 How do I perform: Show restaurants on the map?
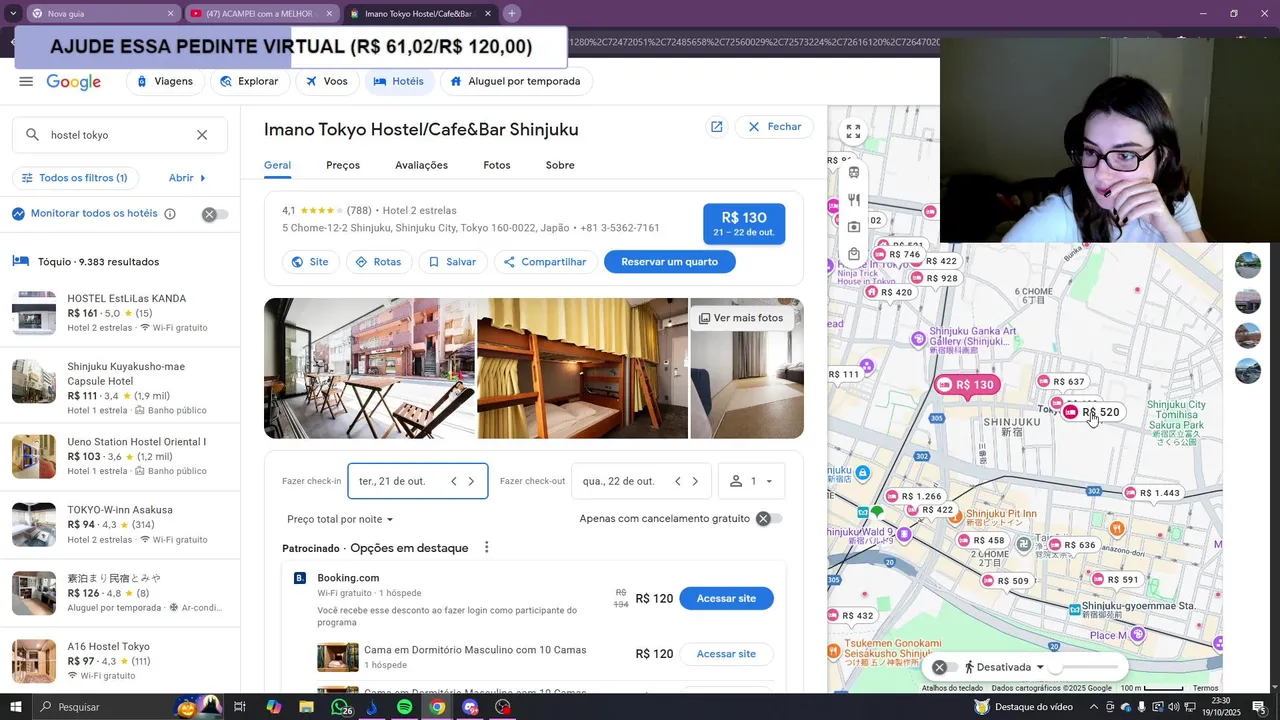pos(853,200)
